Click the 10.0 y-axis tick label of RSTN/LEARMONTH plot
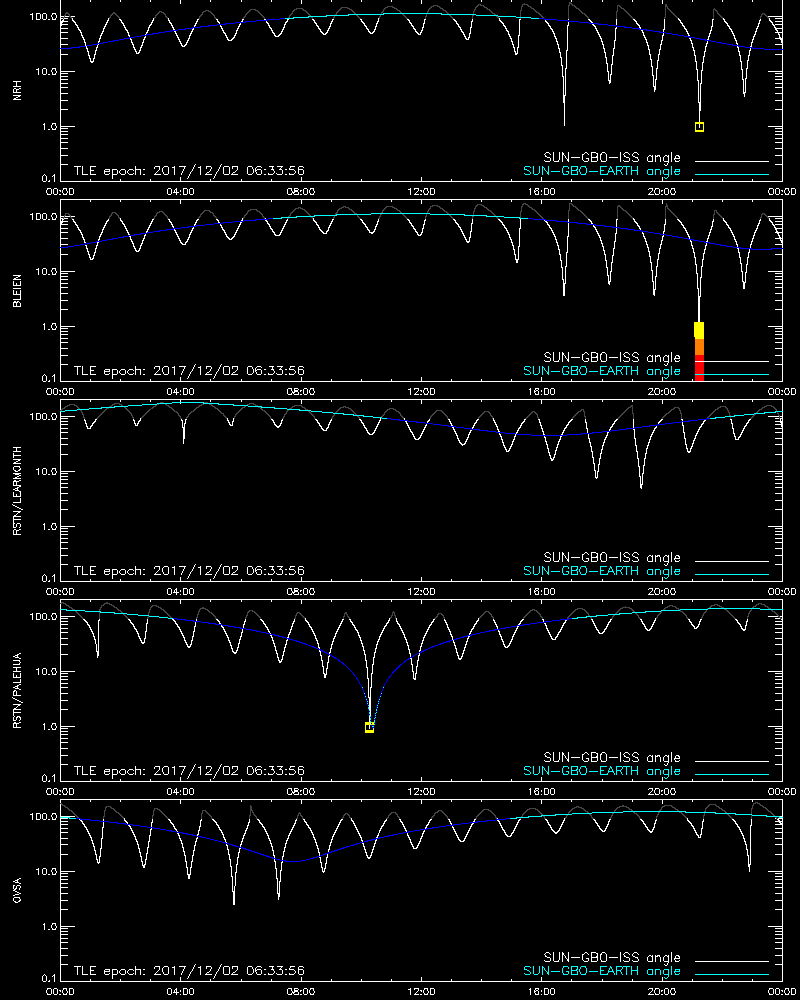The width and height of the screenshot is (800, 1000). 46,471
